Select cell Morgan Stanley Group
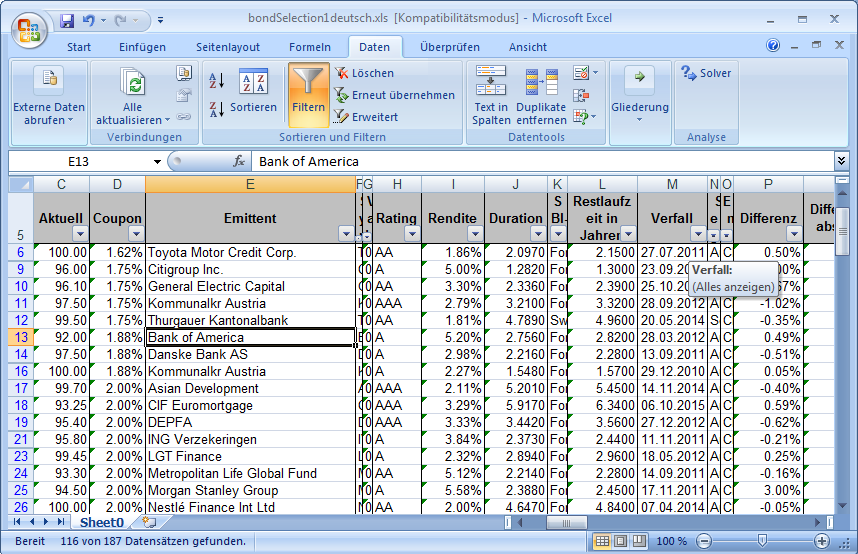This screenshot has width=858, height=554. [x=250, y=490]
